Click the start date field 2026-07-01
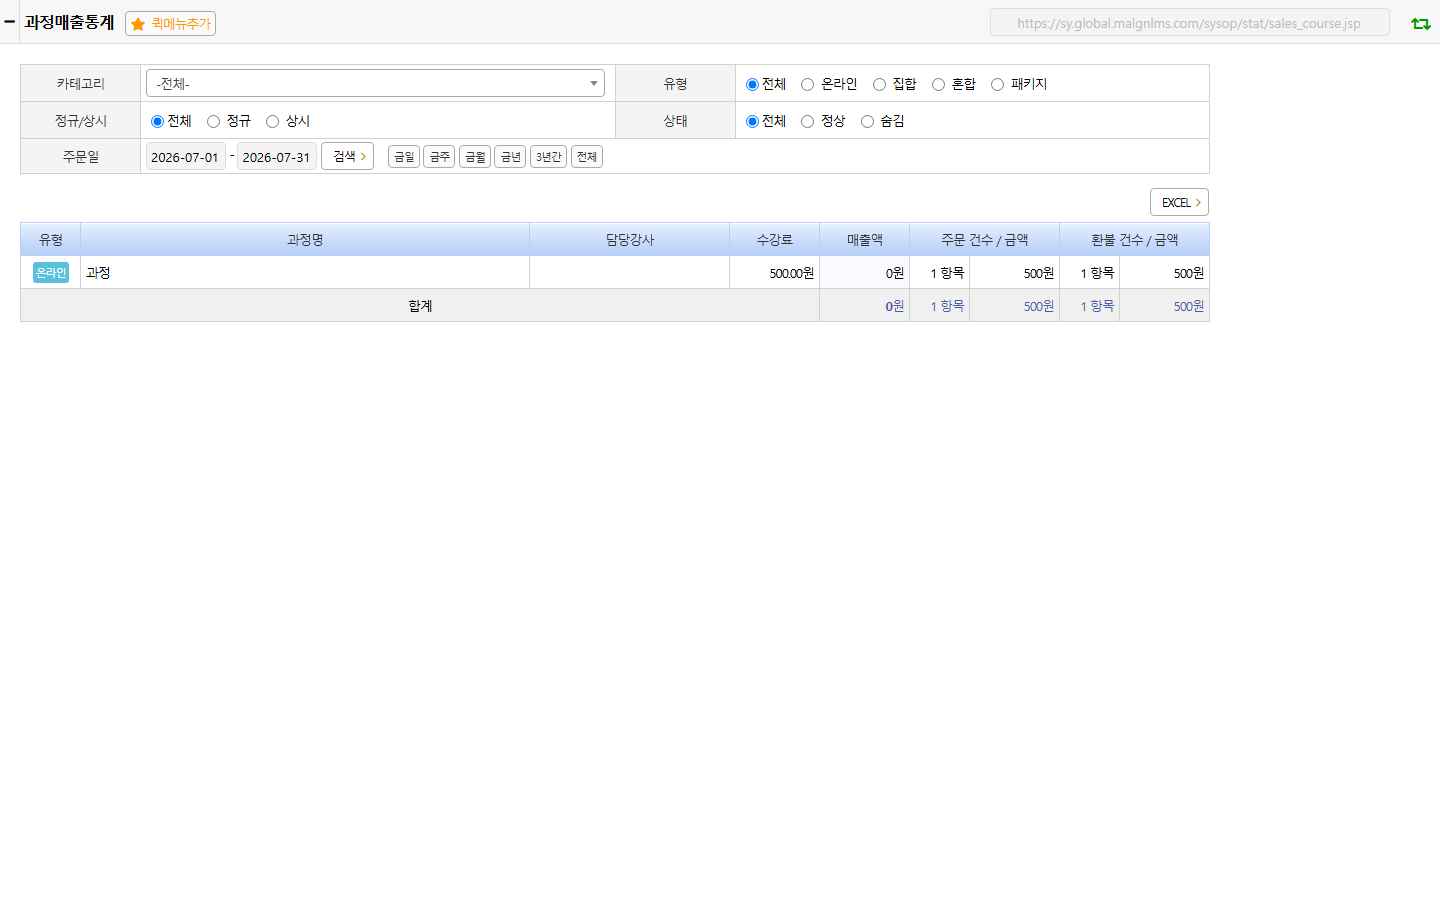 point(185,157)
